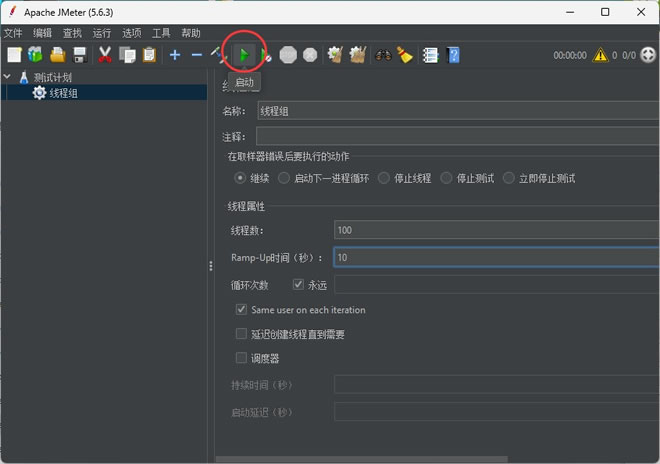Start the test with green arrow
660x464 pixels.
244,55
